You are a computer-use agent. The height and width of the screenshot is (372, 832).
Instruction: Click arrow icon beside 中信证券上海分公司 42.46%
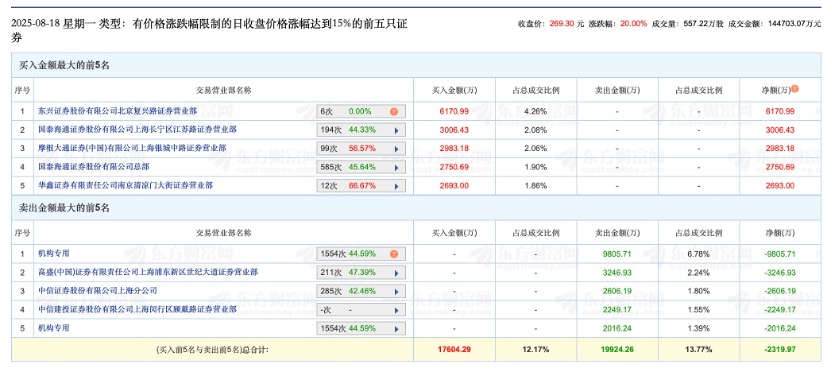pos(396,291)
